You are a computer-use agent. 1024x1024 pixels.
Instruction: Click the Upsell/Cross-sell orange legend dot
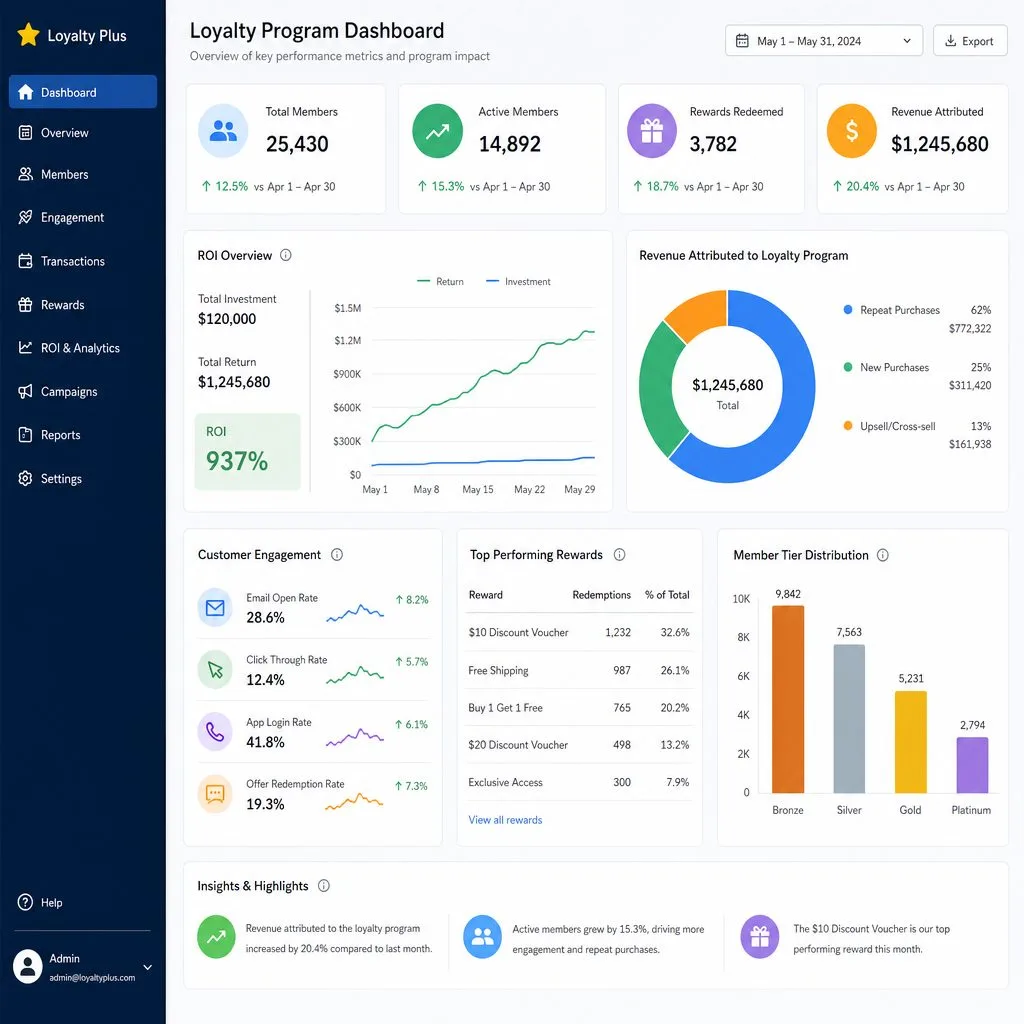click(x=848, y=426)
